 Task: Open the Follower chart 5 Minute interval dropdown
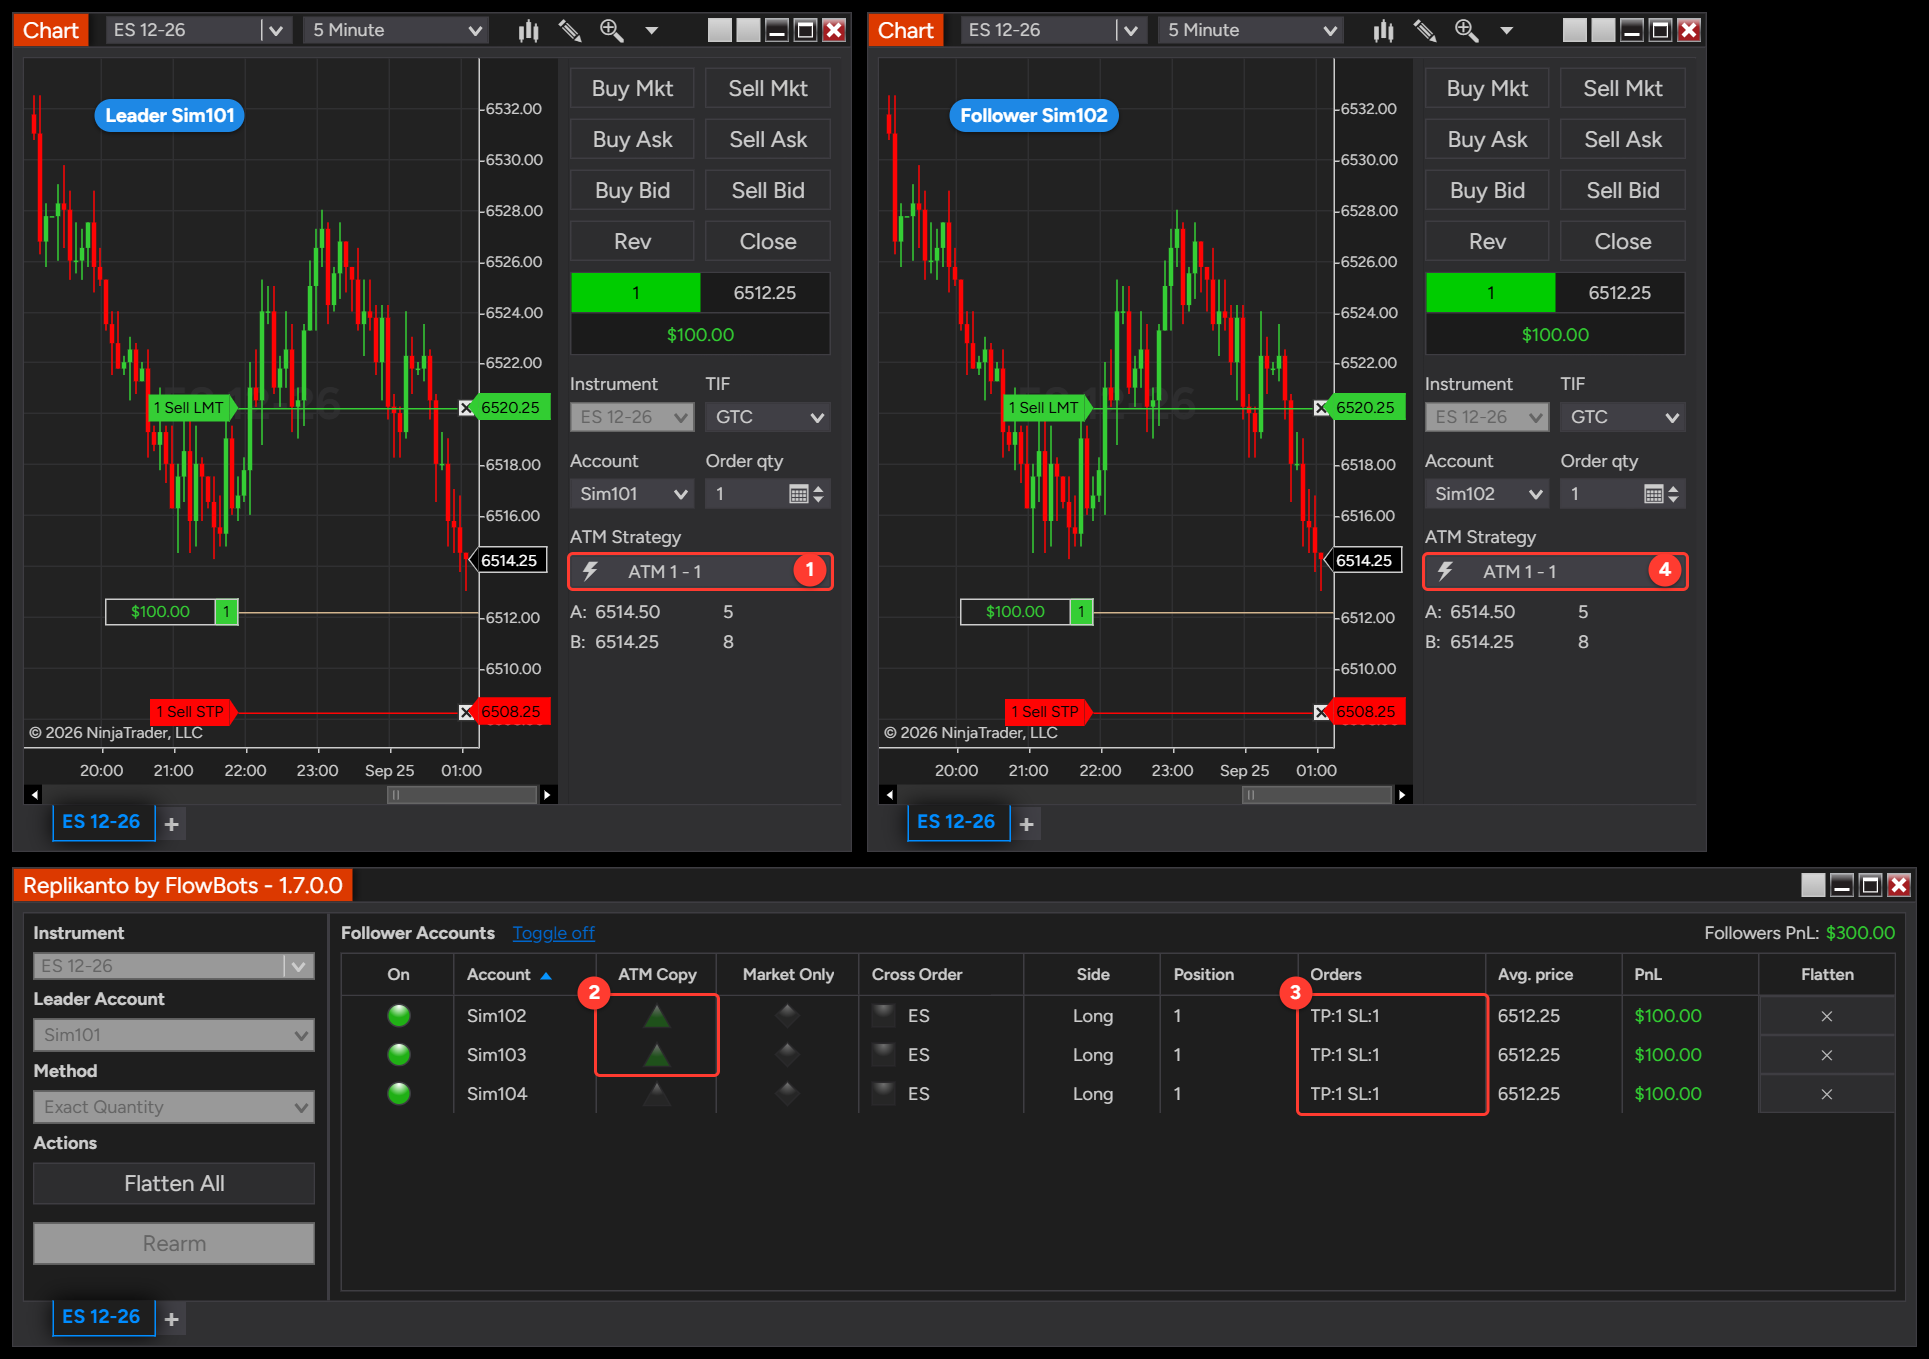click(x=1252, y=31)
